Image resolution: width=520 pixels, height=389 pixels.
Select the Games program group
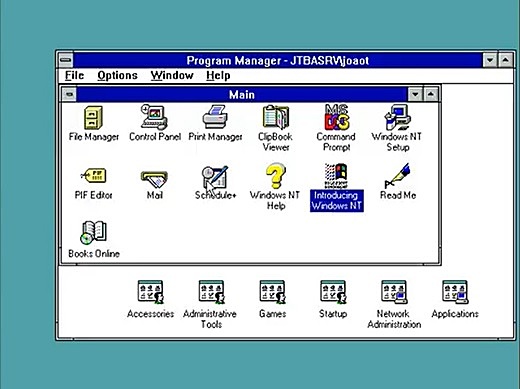click(272, 292)
